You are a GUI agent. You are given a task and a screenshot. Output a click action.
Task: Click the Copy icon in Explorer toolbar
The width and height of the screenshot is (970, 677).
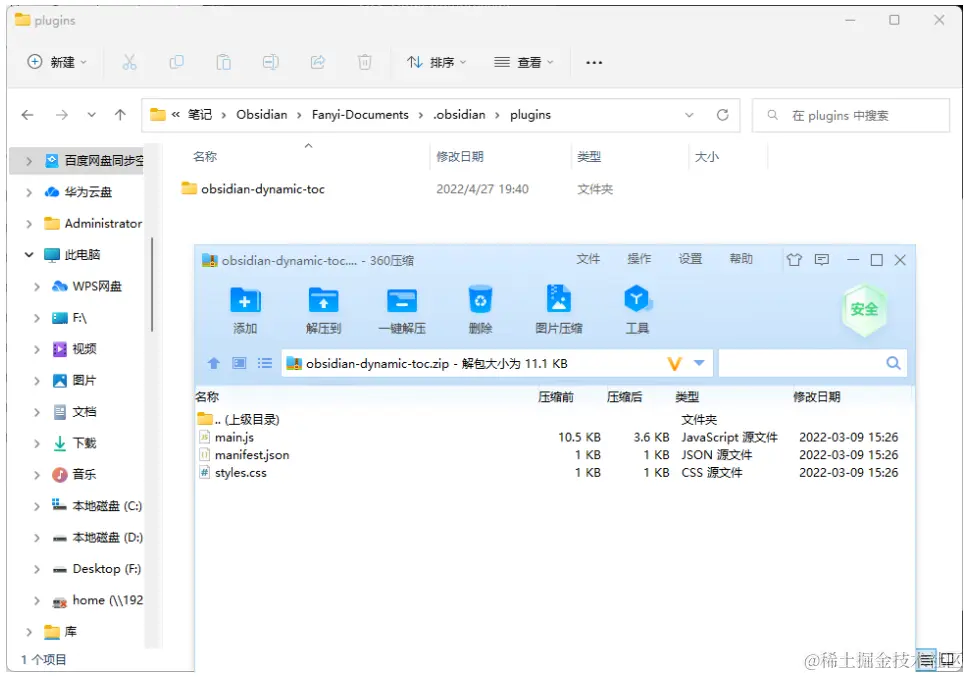pyautogui.click(x=176, y=62)
